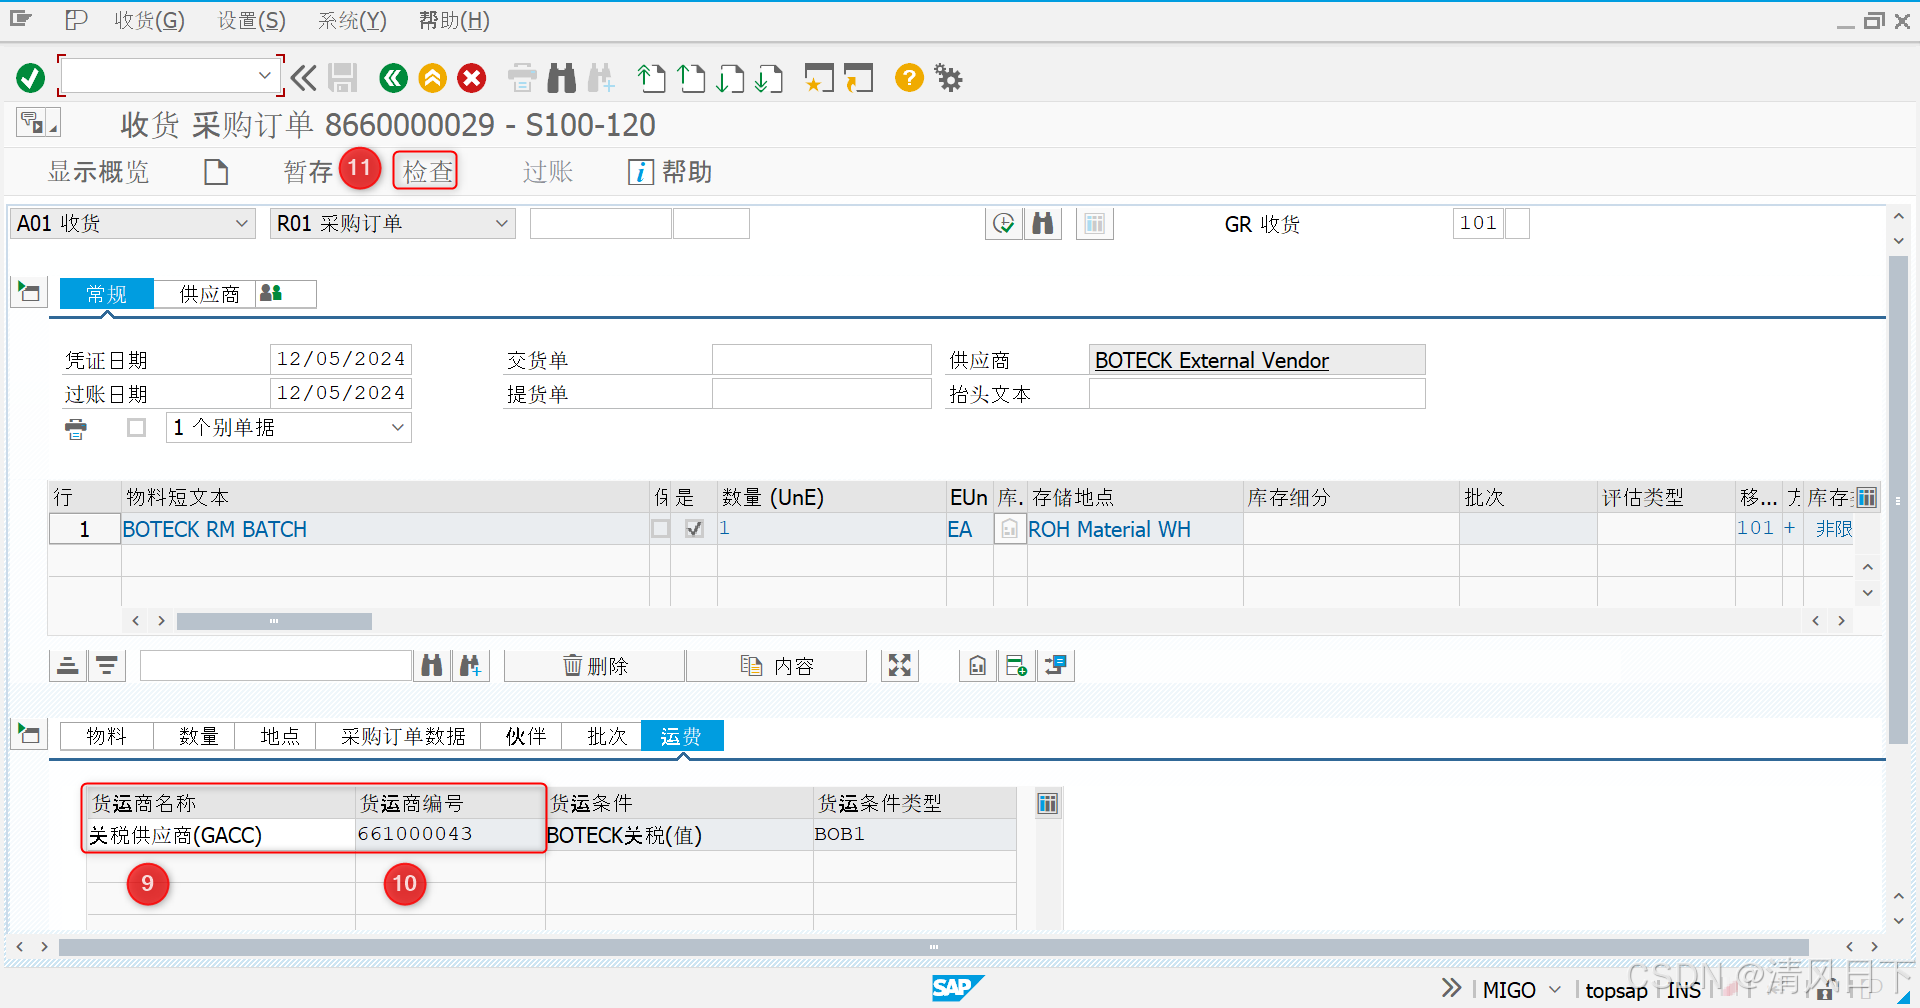Click binoculars search icon beside execute
Viewport: 1920px width, 1008px height.
click(x=1043, y=224)
